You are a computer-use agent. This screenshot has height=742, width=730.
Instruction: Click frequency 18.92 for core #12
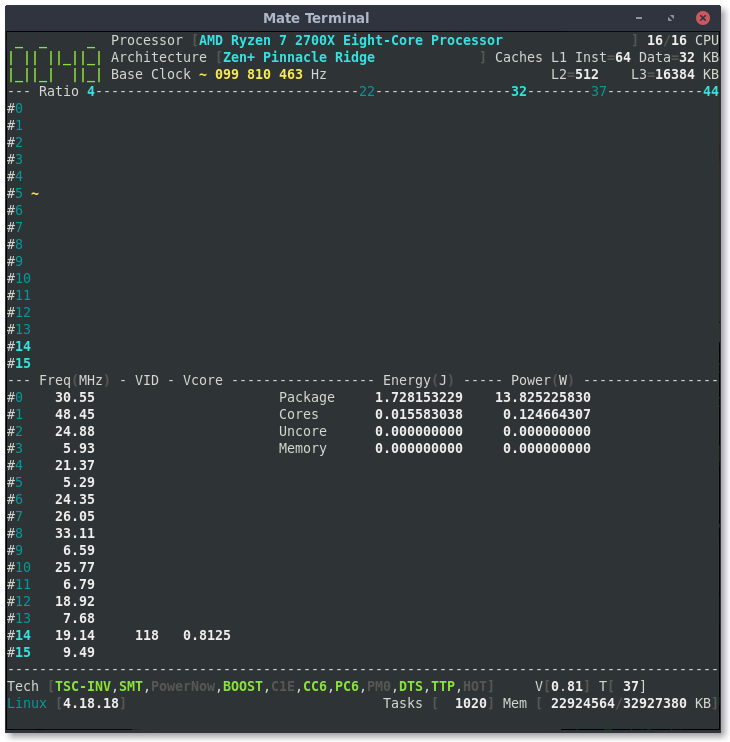(75, 602)
